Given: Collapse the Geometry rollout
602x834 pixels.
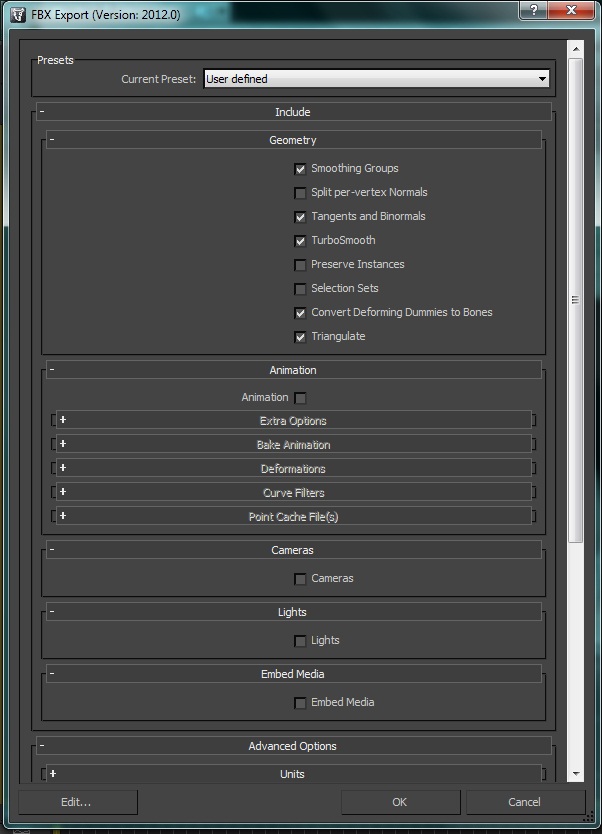Looking at the screenshot, I should (294, 140).
